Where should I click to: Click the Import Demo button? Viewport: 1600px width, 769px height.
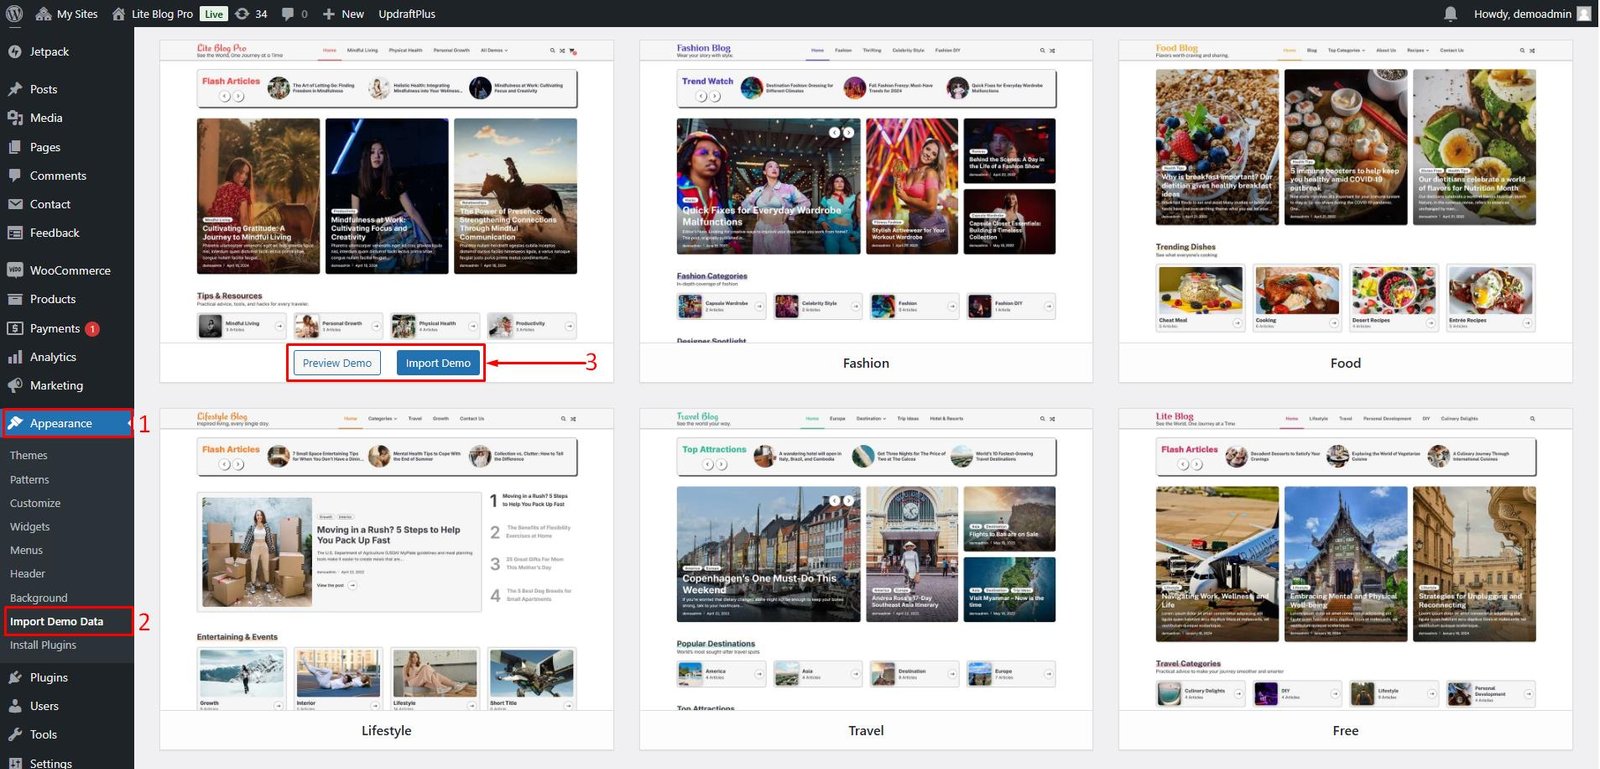coord(438,363)
